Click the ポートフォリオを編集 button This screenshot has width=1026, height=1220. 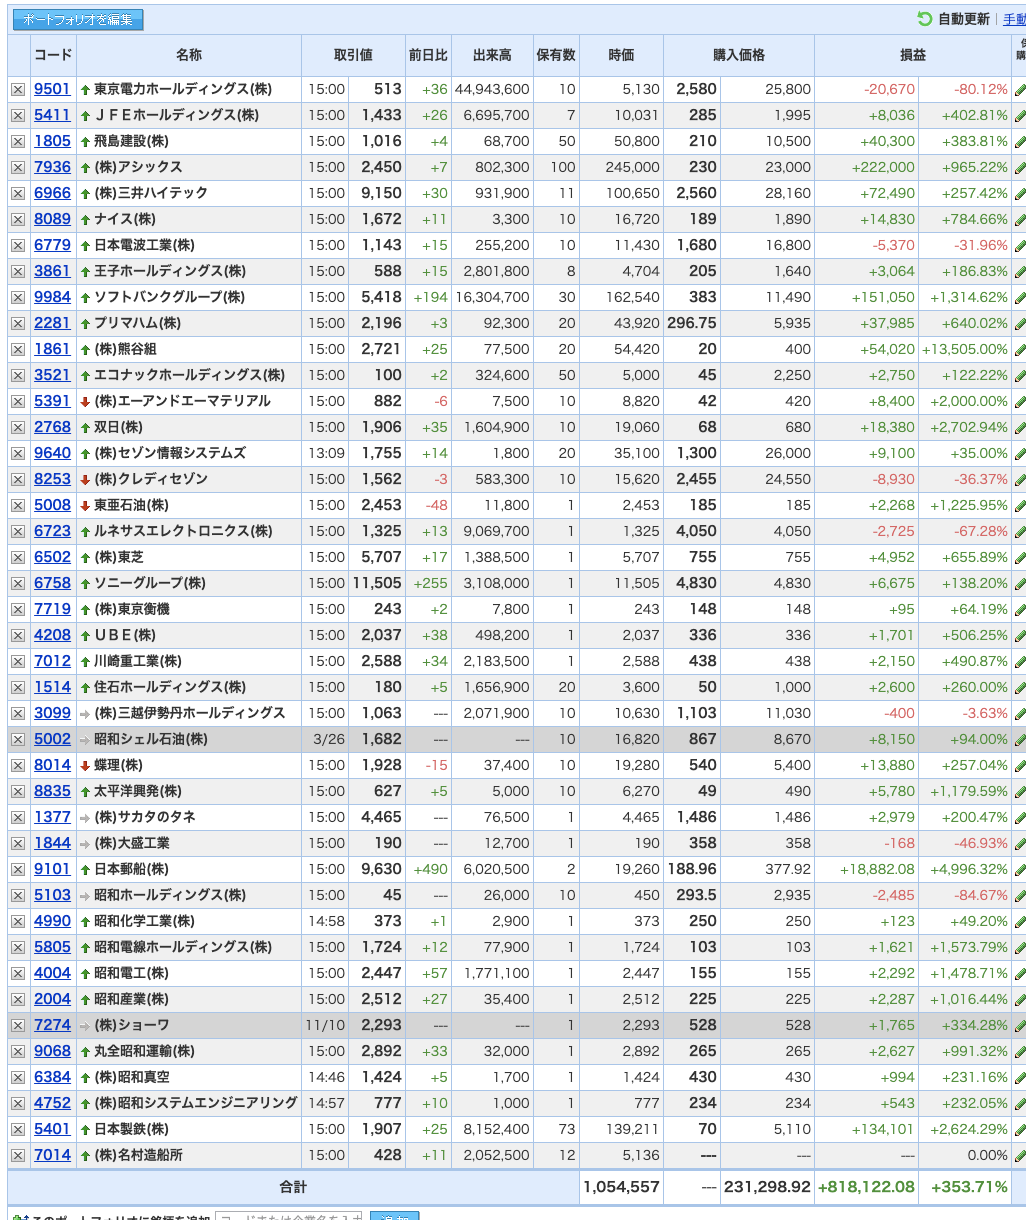pos(78,19)
